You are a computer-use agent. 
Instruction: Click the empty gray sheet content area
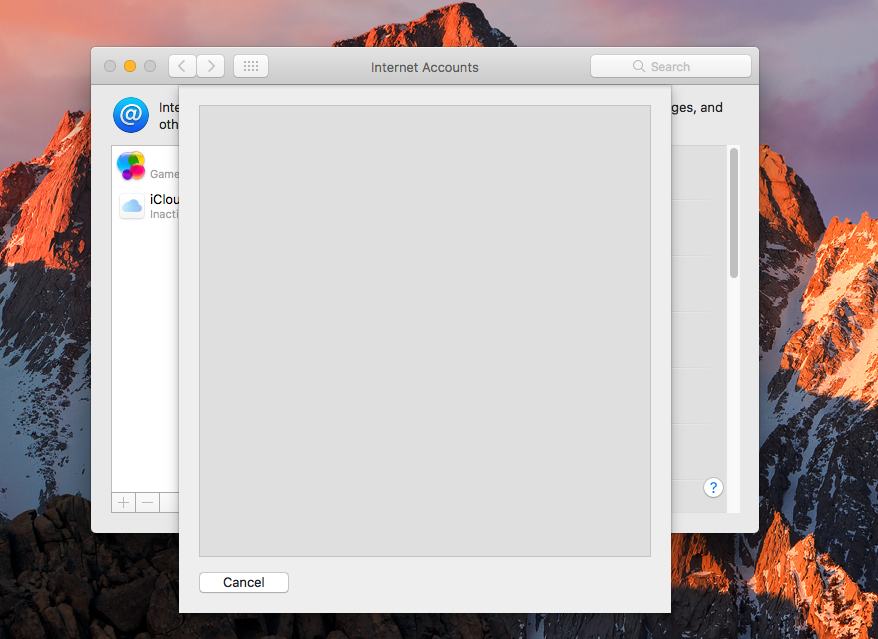[x=424, y=330]
